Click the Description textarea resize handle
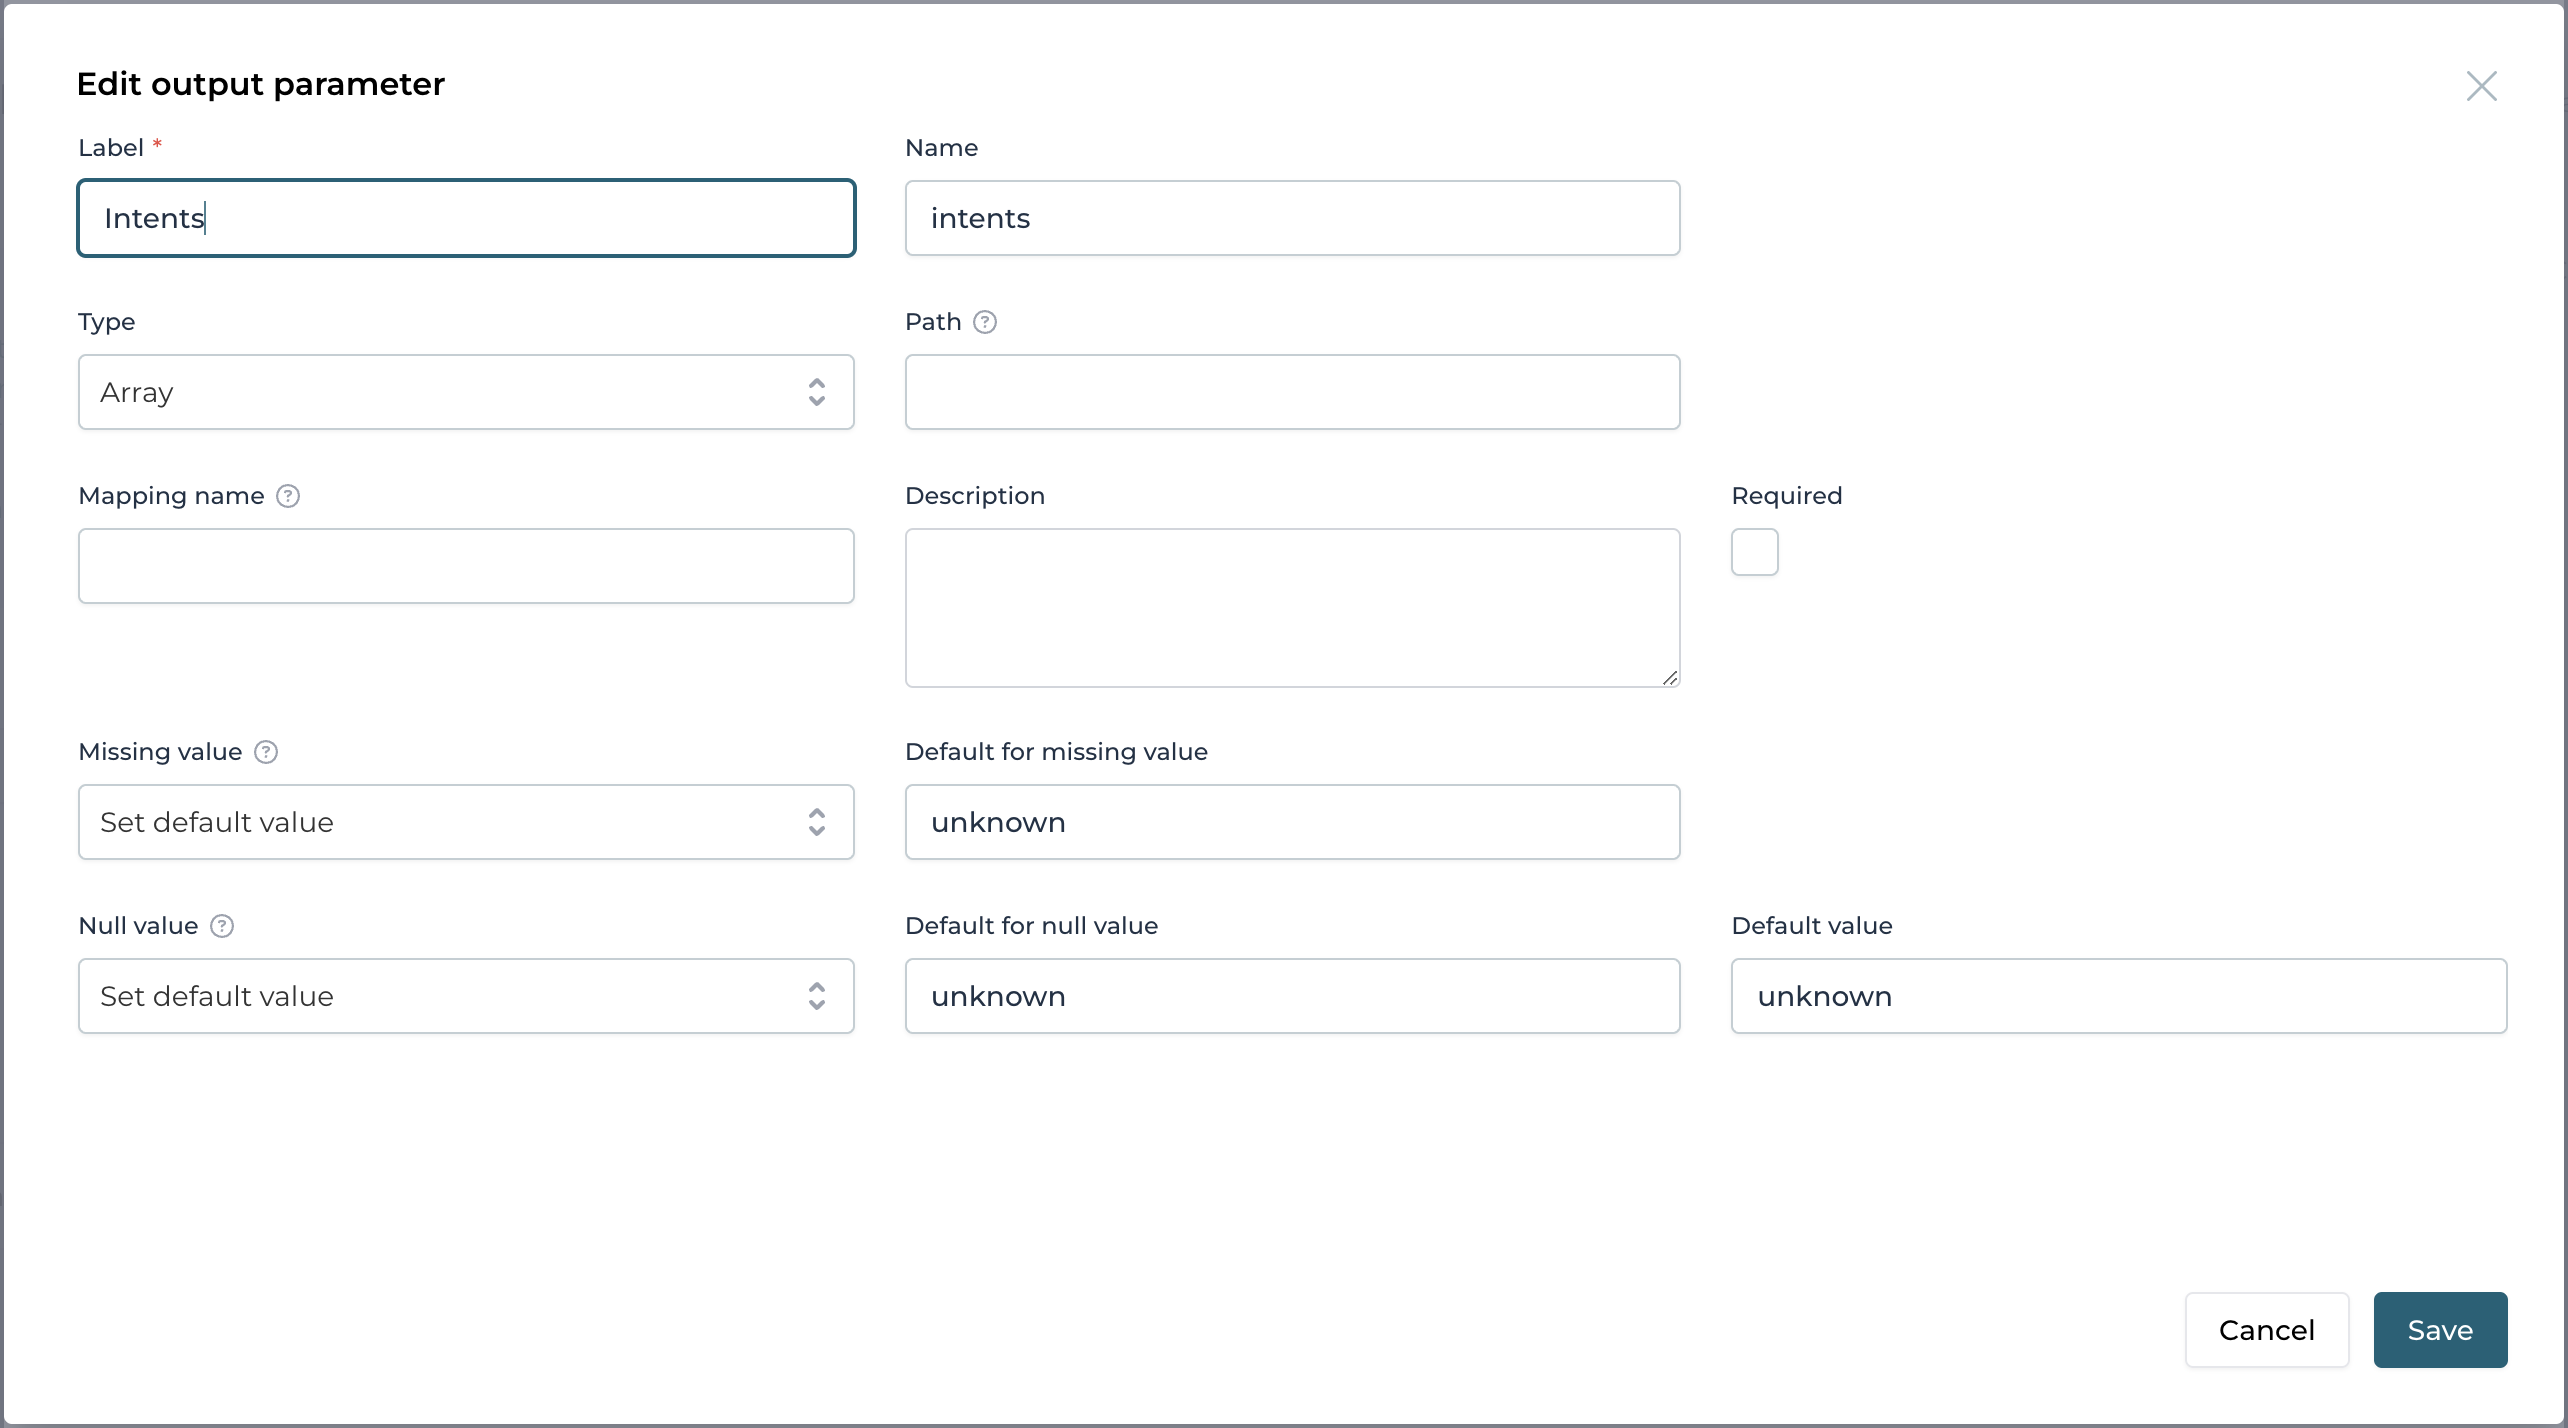 pyautogui.click(x=1669, y=678)
